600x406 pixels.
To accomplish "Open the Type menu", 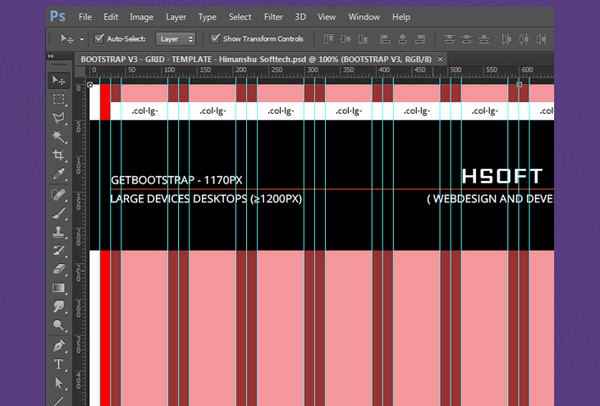I will [207, 17].
